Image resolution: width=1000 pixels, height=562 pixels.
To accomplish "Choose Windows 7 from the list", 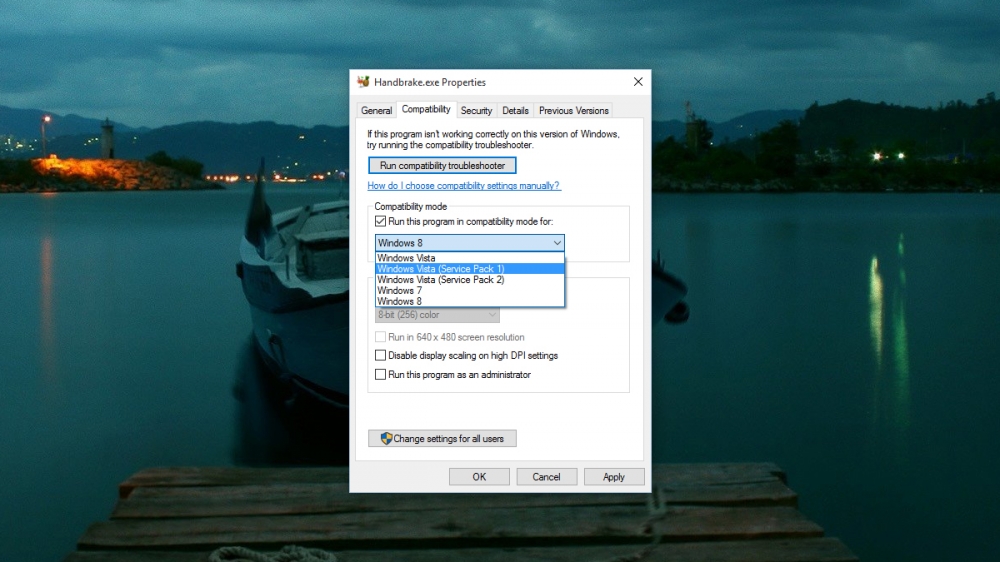I will pos(400,290).
